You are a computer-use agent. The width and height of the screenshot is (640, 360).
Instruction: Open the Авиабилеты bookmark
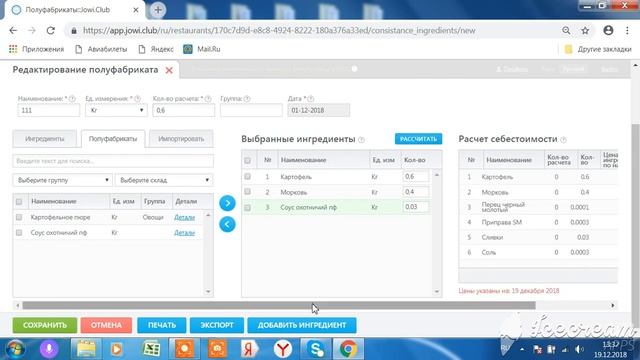101,49
